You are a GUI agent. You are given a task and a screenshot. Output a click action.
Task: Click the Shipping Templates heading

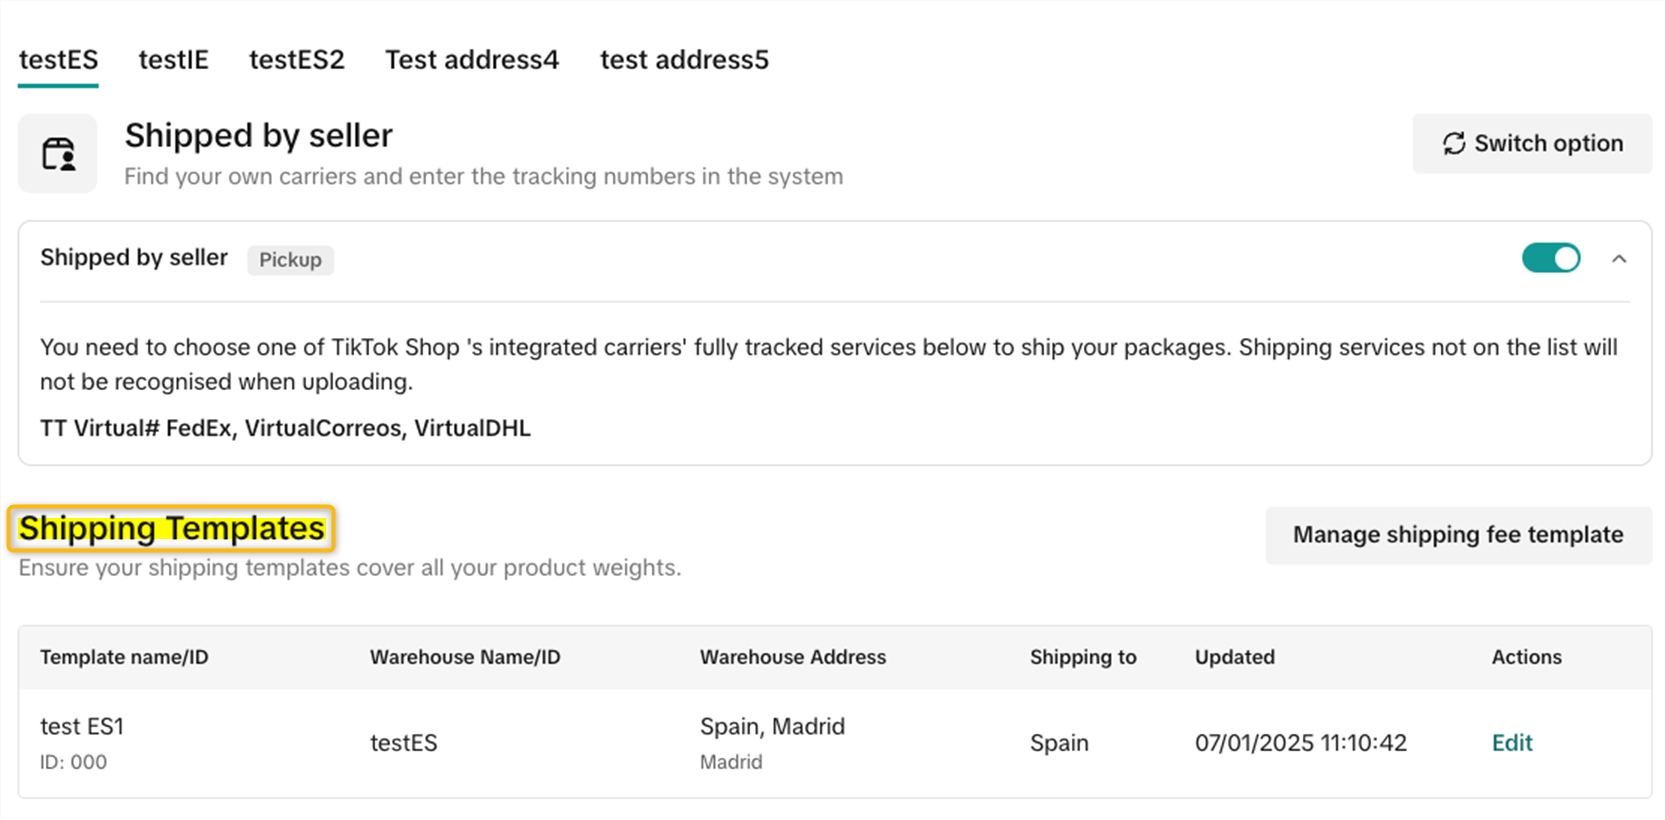tap(171, 528)
